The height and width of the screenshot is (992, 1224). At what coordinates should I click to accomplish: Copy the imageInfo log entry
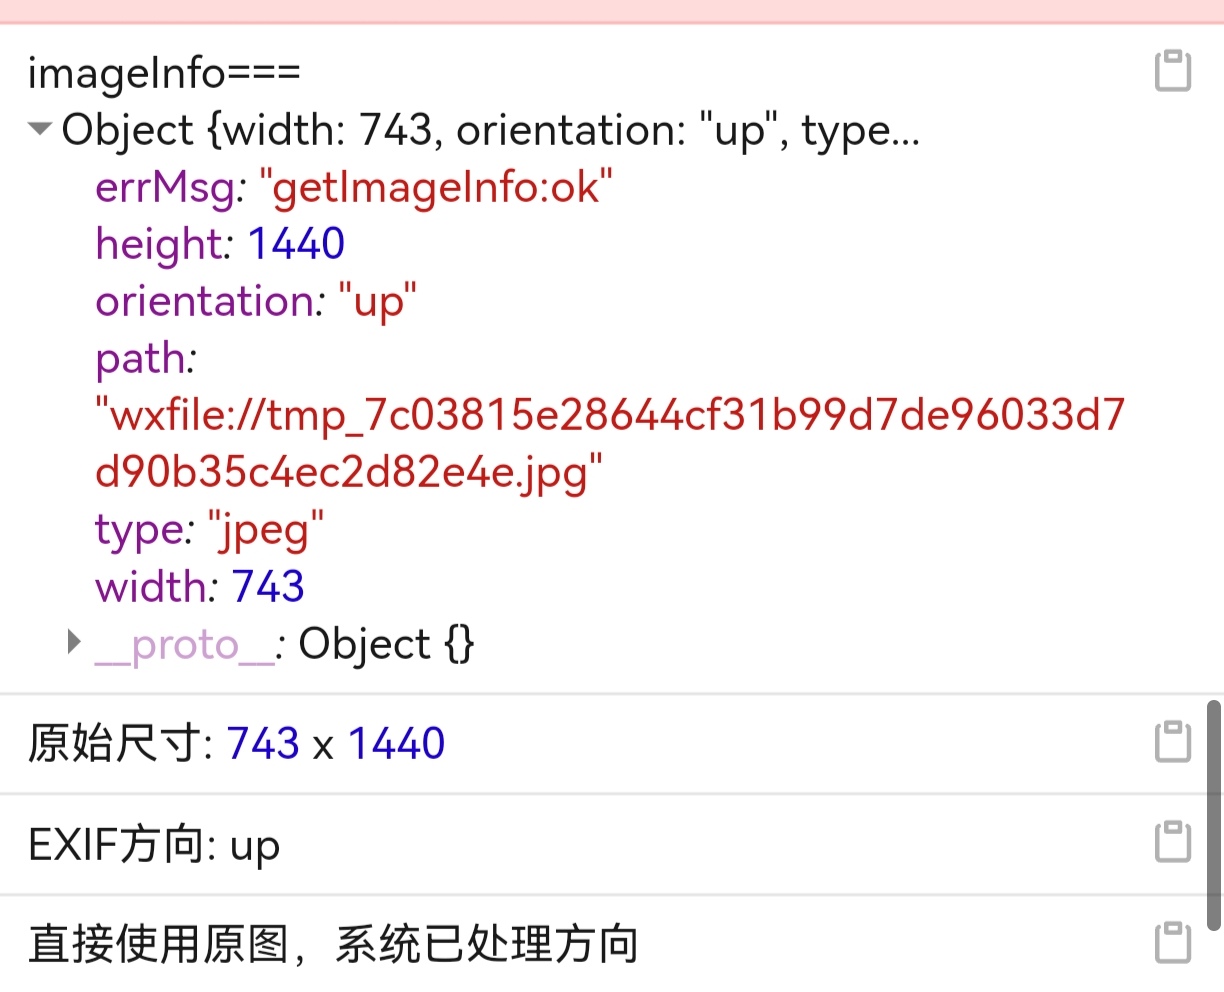(x=1172, y=71)
